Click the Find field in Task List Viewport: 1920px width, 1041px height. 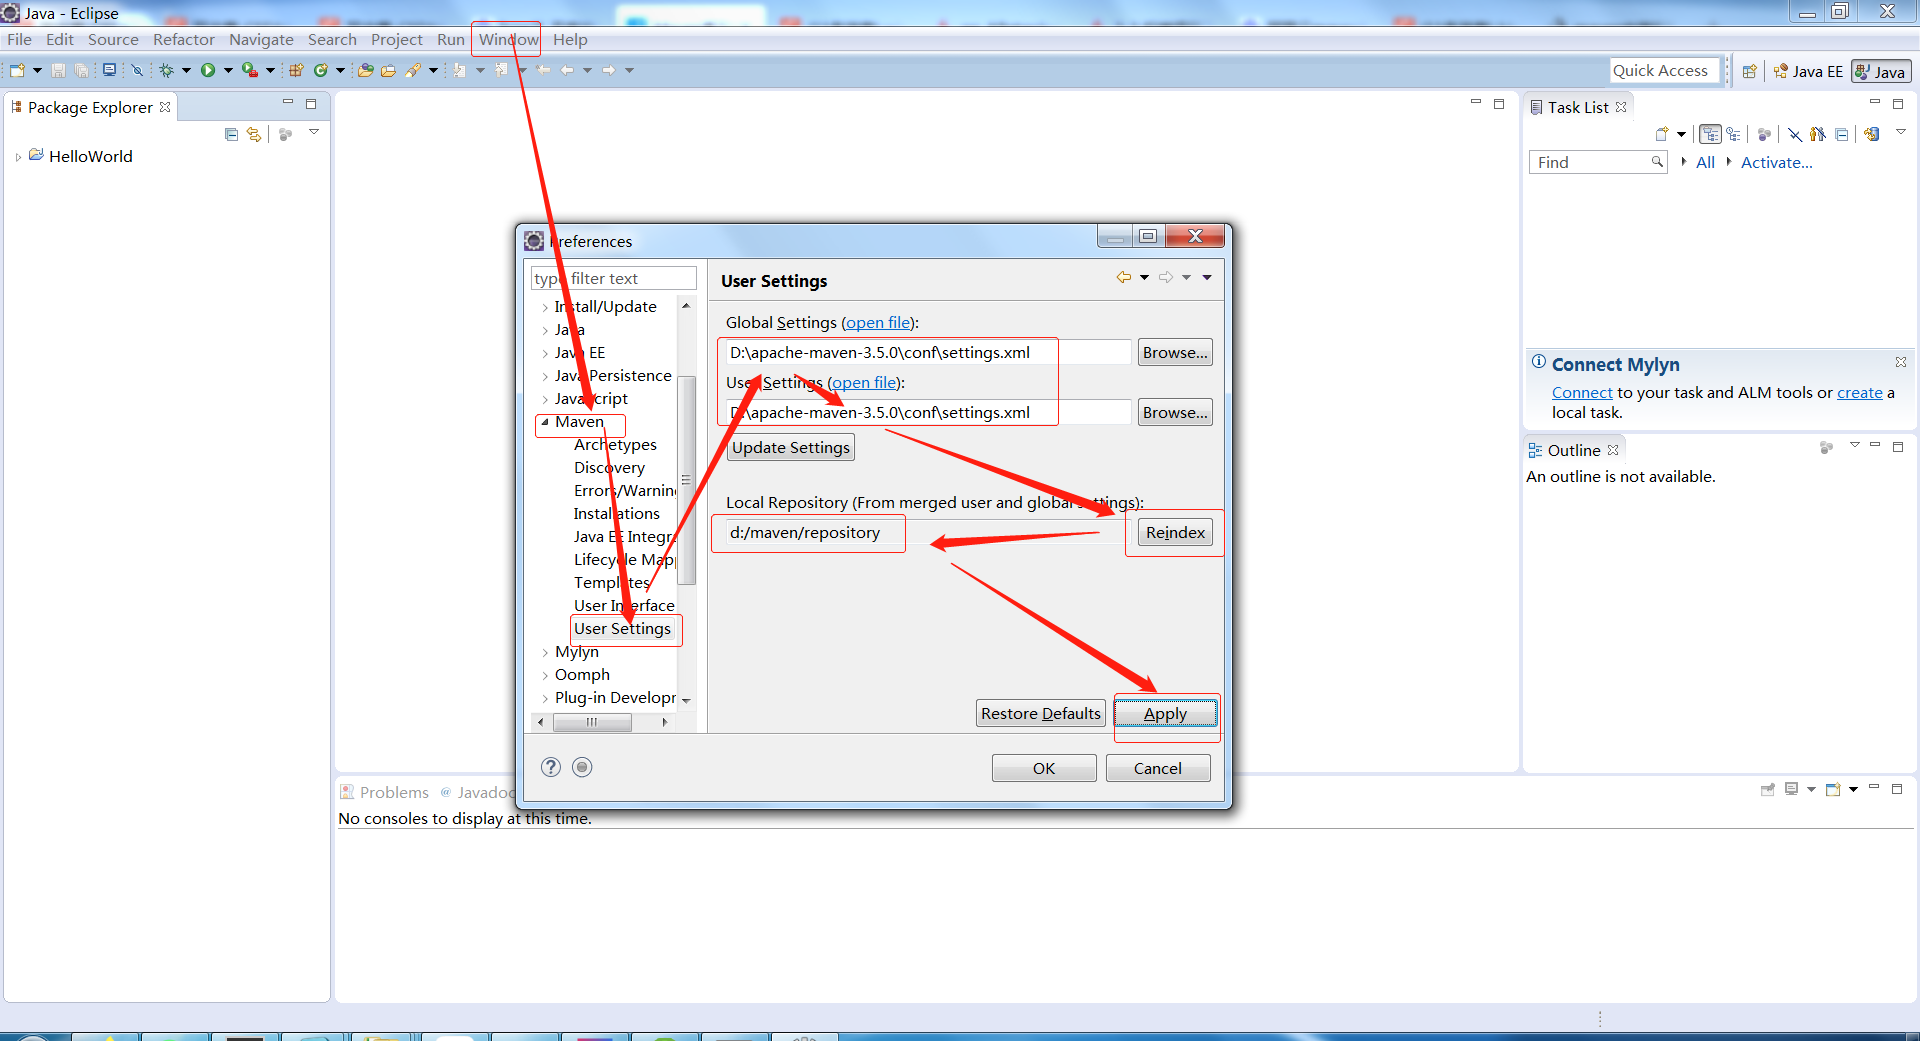pos(1598,162)
